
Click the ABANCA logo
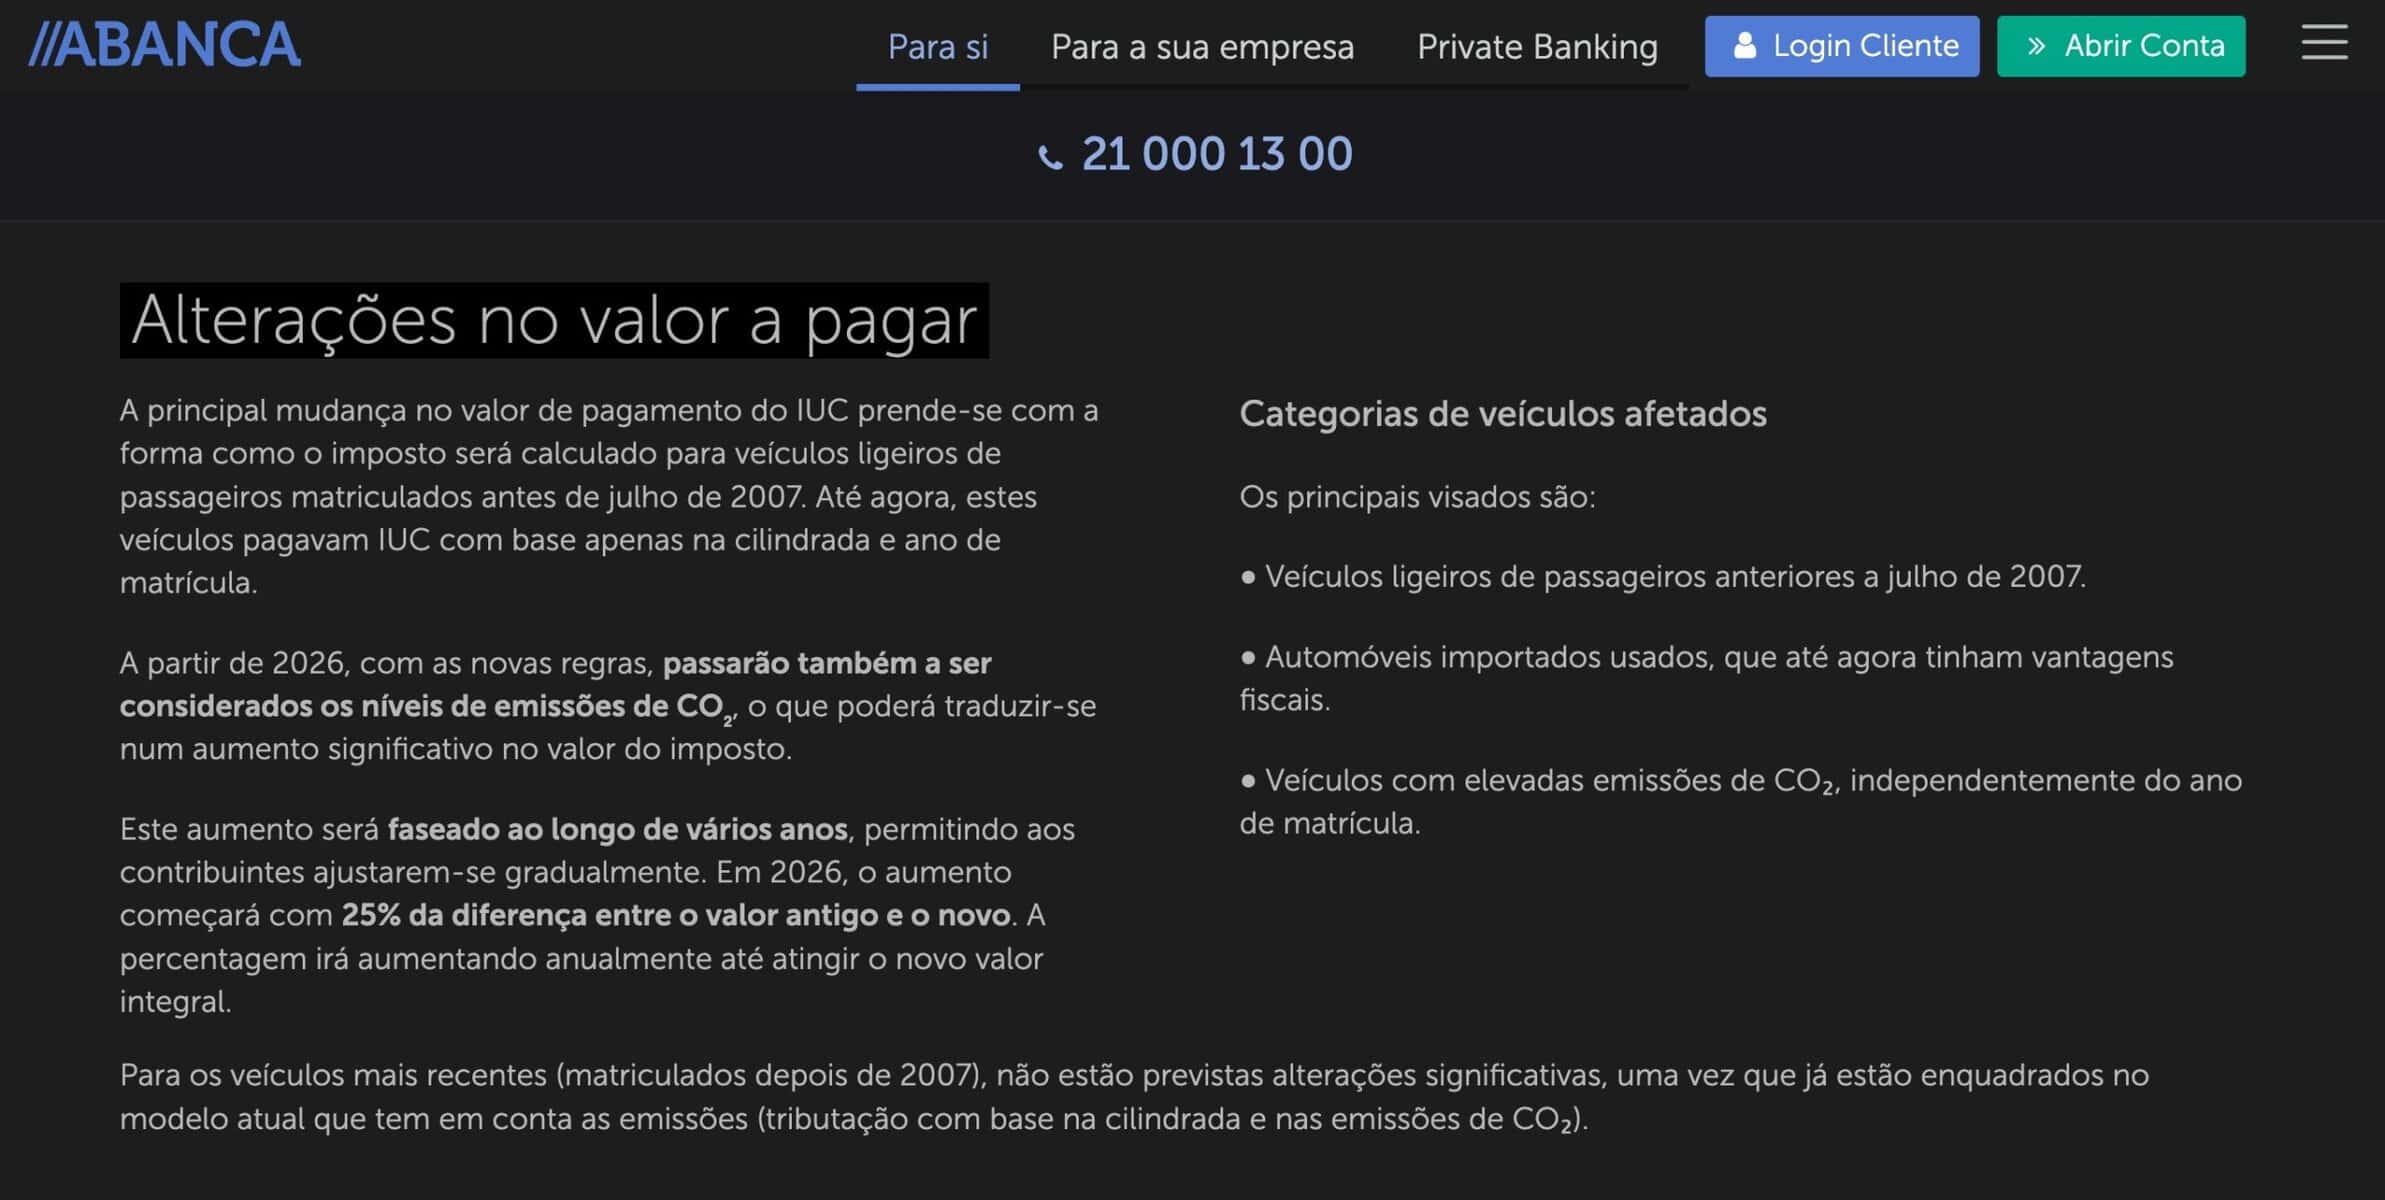pos(165,45)
